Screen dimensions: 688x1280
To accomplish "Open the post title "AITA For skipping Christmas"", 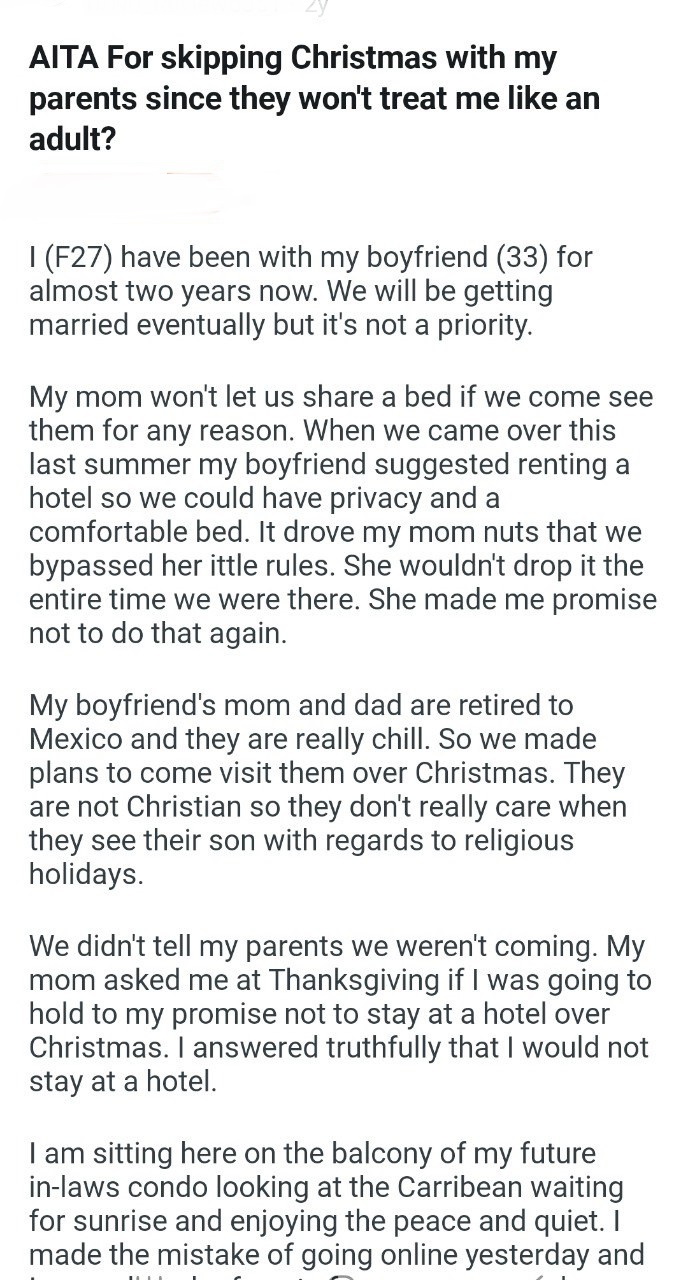I will [292, 59].
